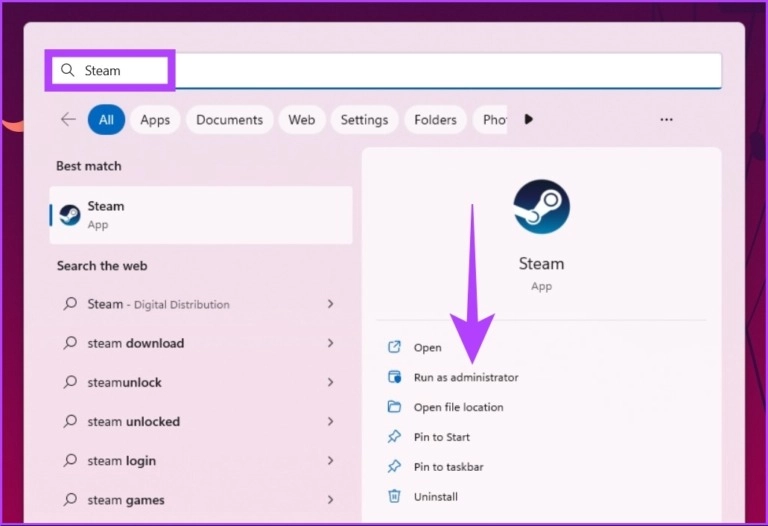Click the search magnifier icon in search box
The width and height of the screenshot is (768, 526).
click(x=68, y=70)
